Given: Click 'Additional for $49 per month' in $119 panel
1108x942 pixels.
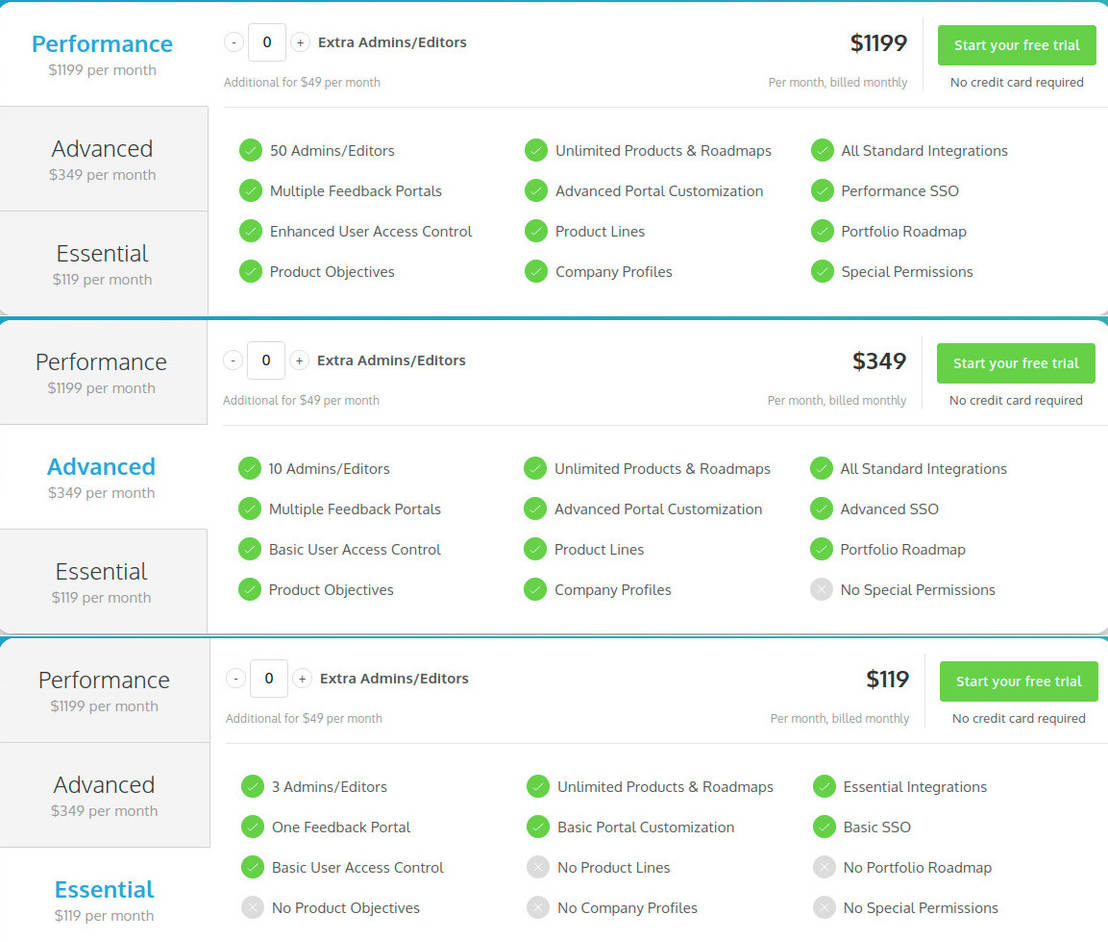Looking at the screenshot, I should (304, 718).
